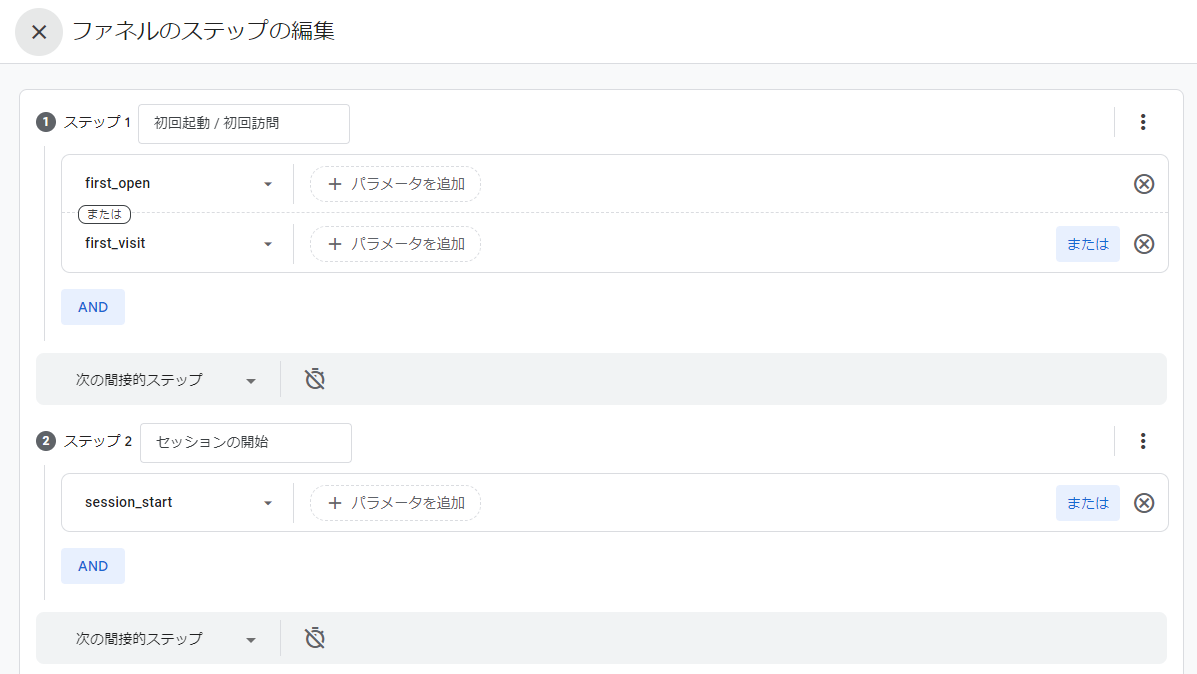
Task: Edit the Step 2 name field セッションの開始
Action: click(245, 442)
